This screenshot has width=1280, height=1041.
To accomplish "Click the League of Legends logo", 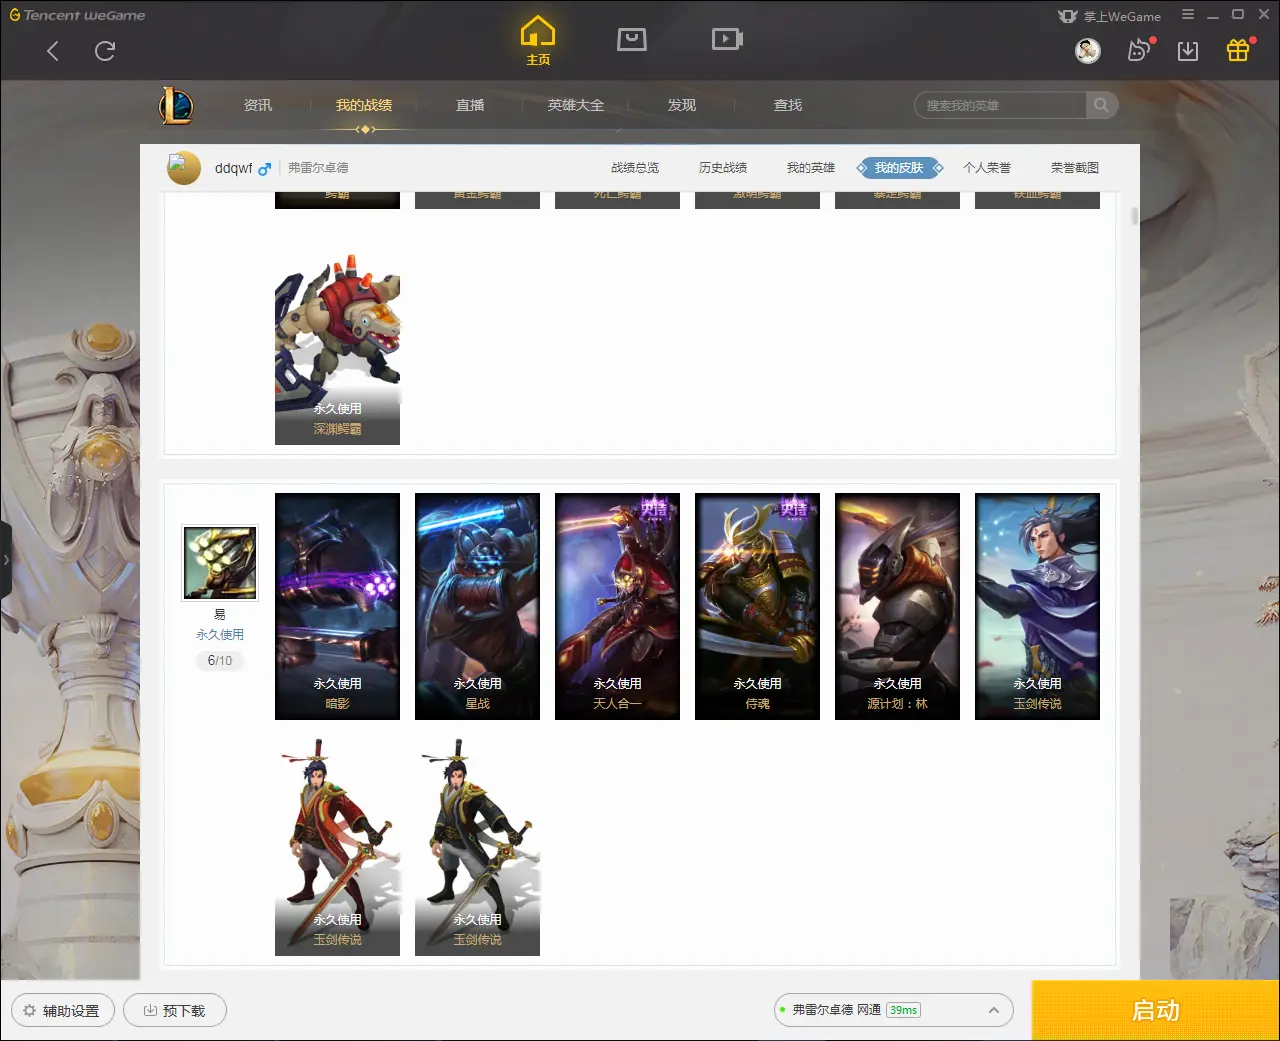I will [176, 105].
